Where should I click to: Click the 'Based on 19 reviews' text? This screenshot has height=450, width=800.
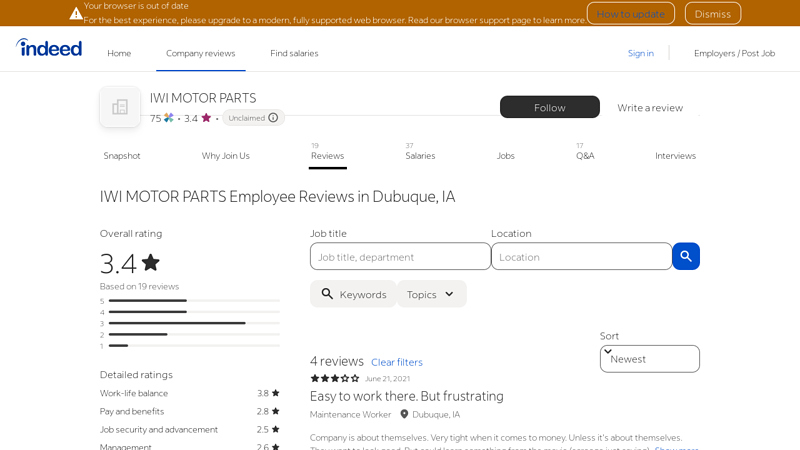tap(139, 286)
